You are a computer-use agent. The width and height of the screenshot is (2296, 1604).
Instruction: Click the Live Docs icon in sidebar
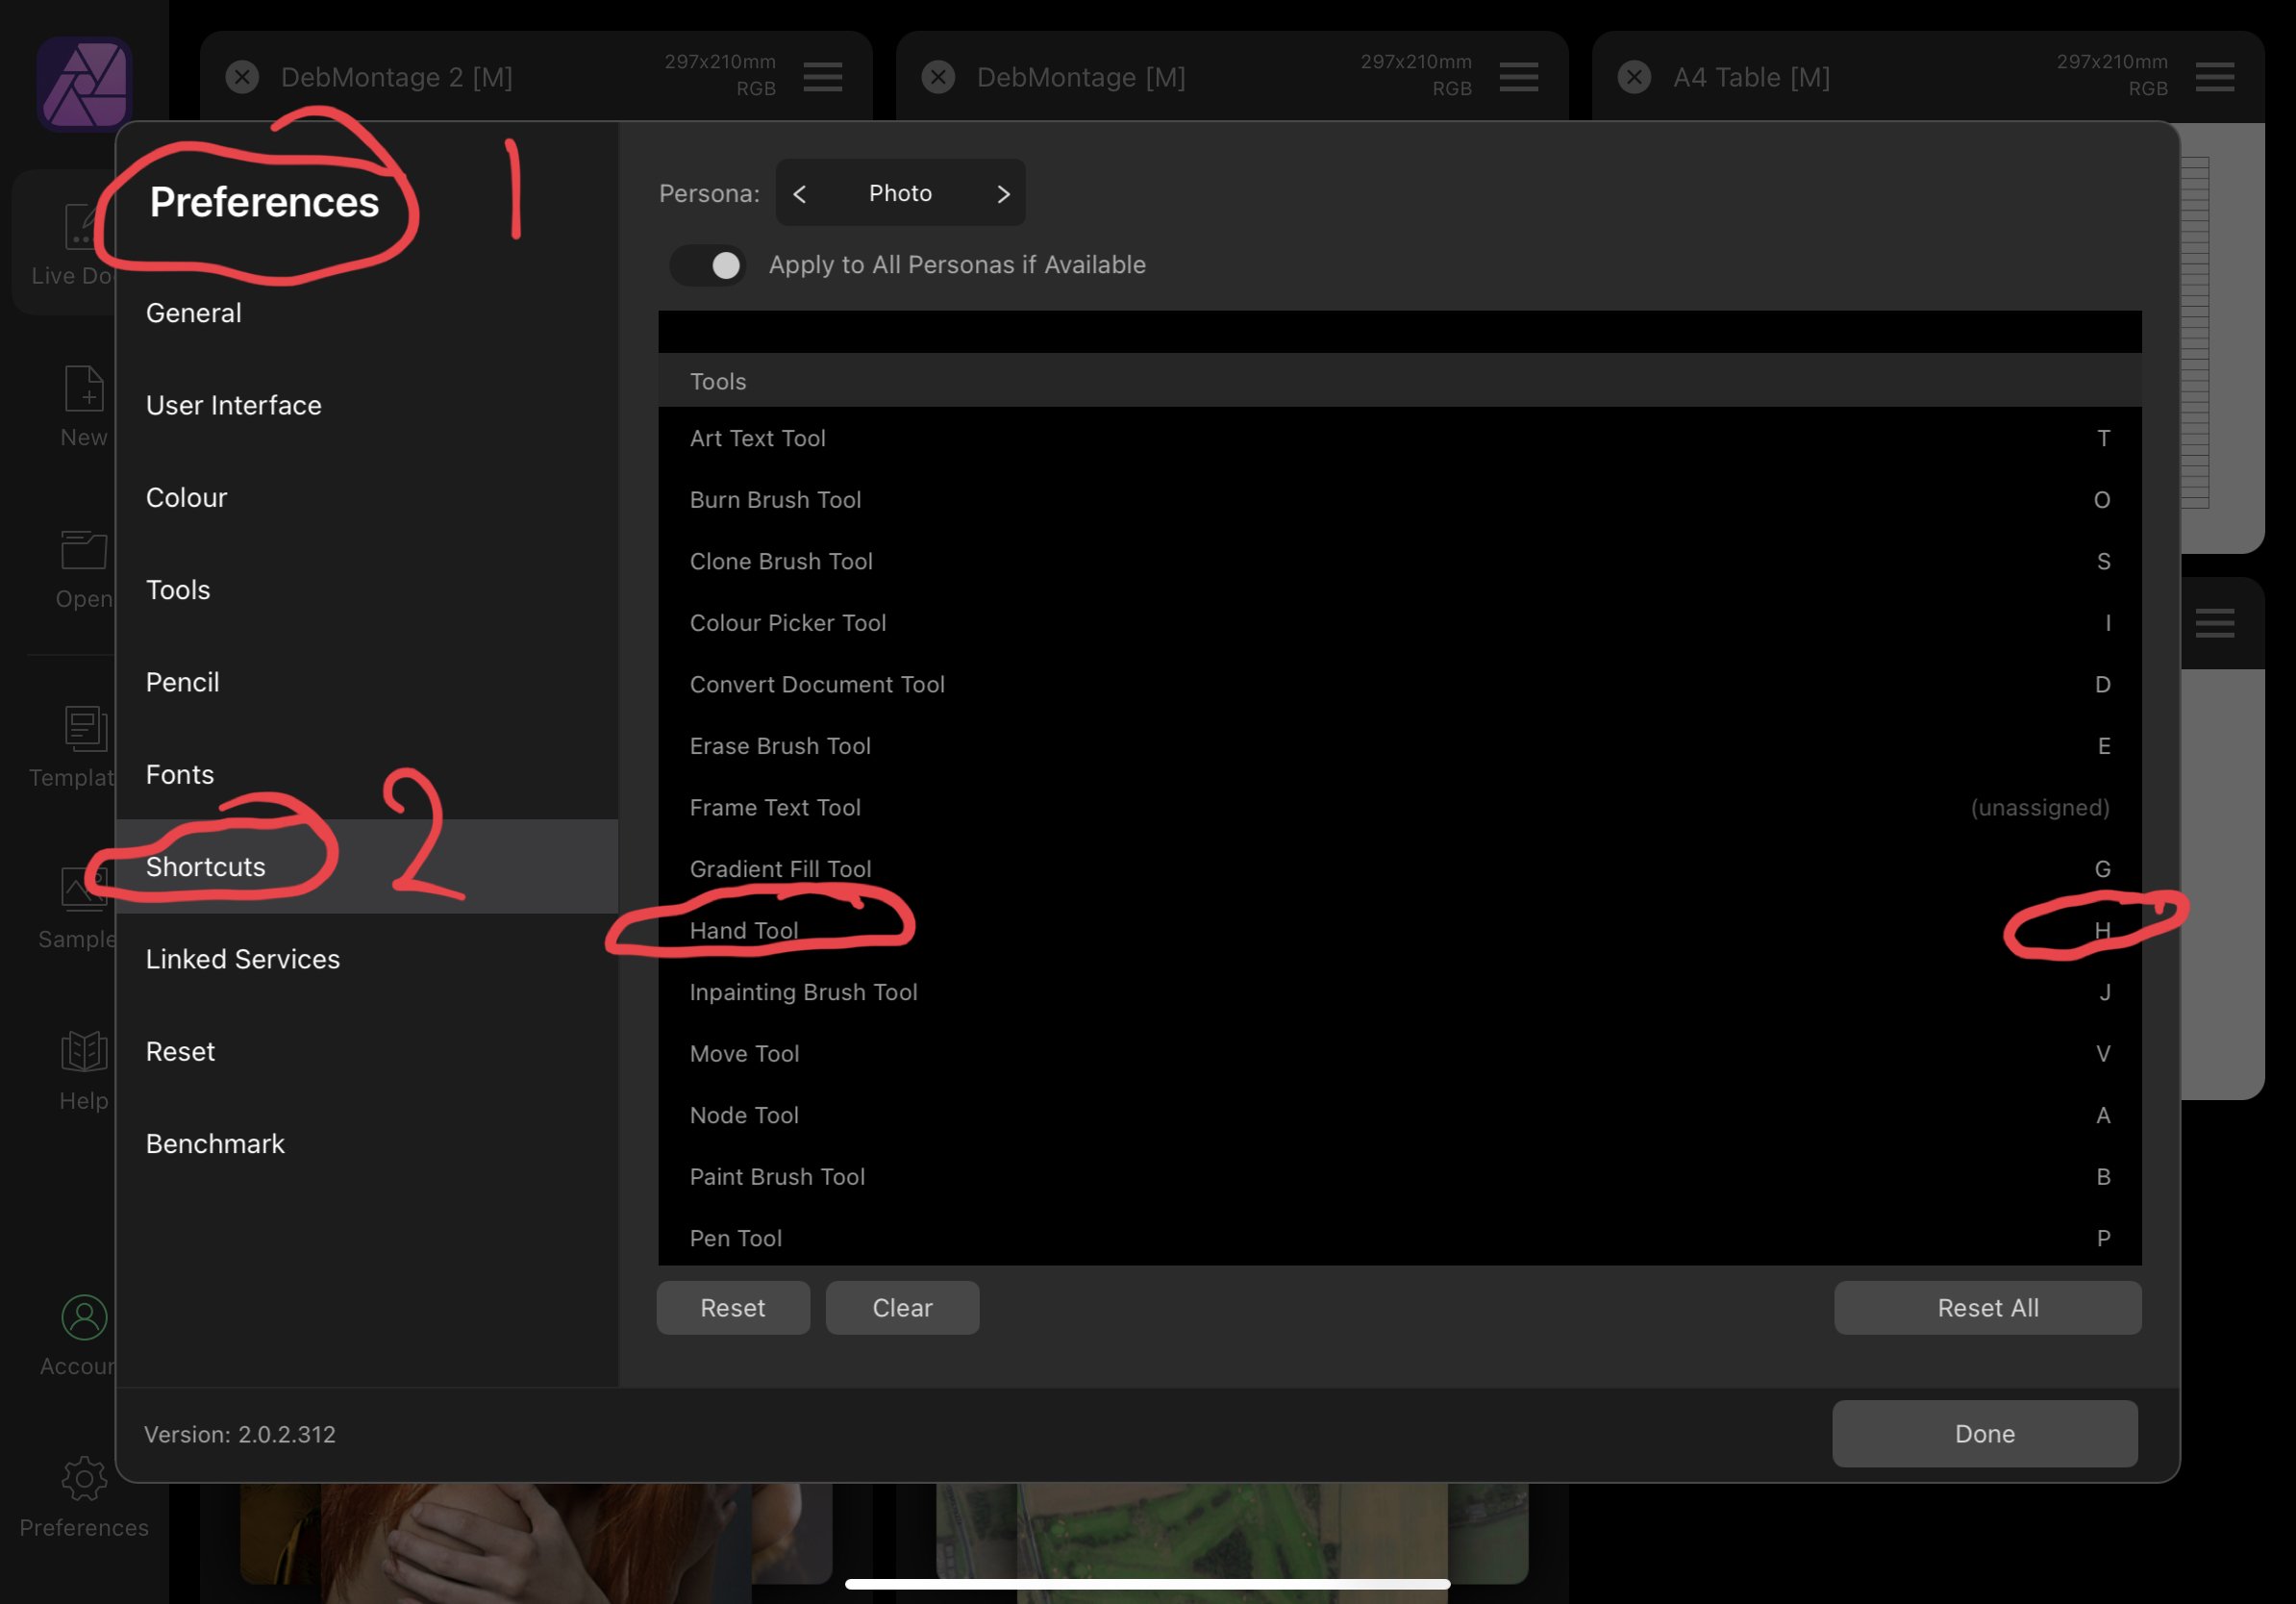(x=82, y=226)
